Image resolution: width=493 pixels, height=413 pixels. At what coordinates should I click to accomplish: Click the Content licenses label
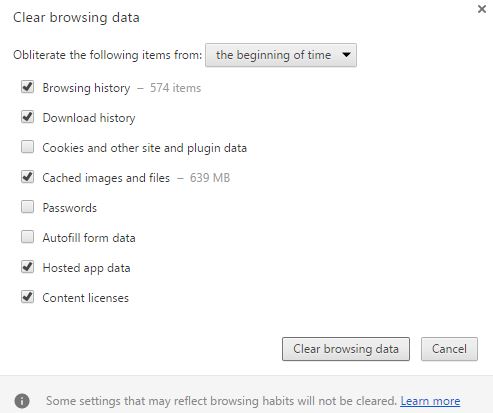[86, 298]
